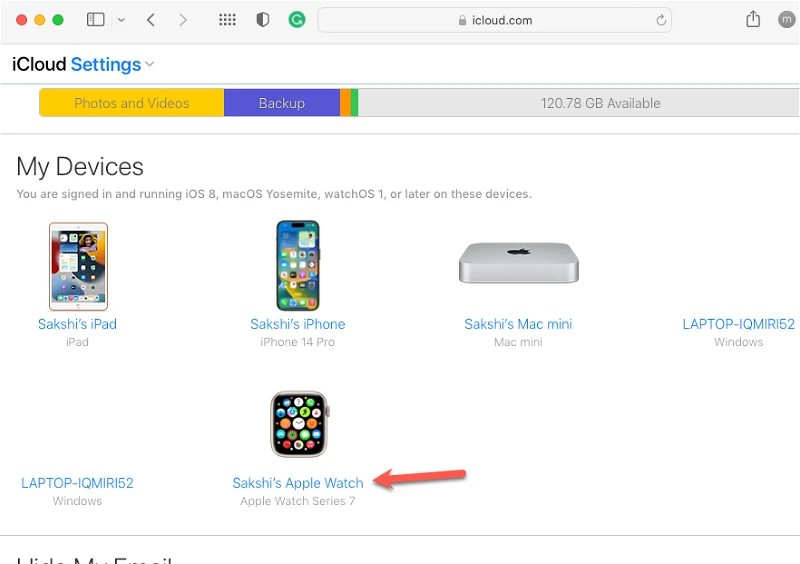Open the tab overview grid icon

click(227, 20)
